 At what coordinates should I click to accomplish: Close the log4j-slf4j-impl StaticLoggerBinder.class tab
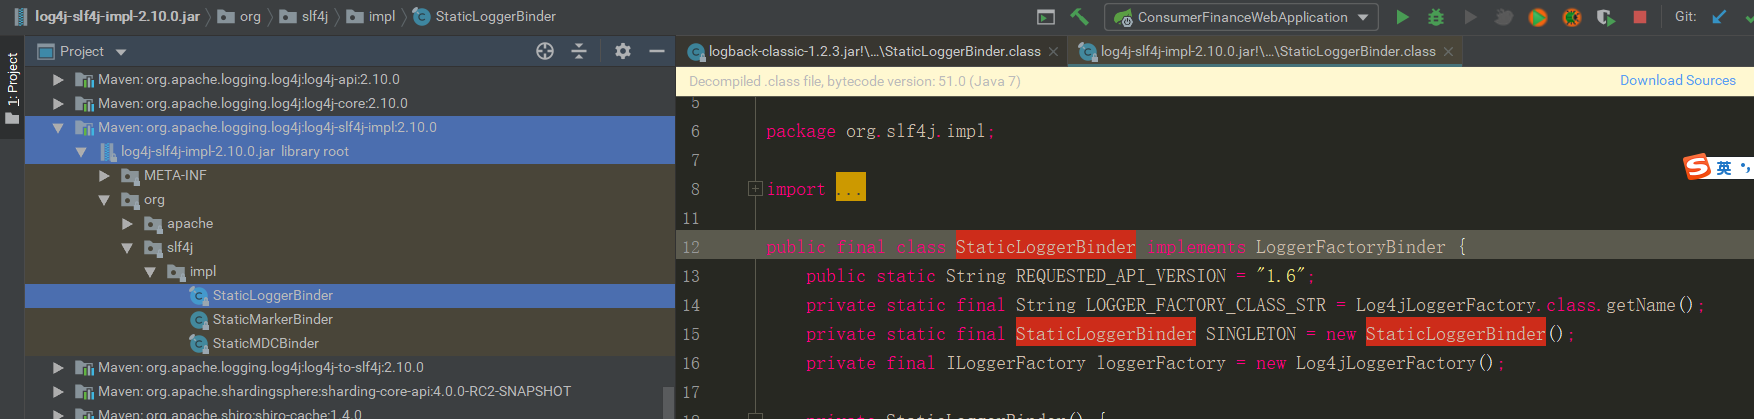coord(1448,52)
